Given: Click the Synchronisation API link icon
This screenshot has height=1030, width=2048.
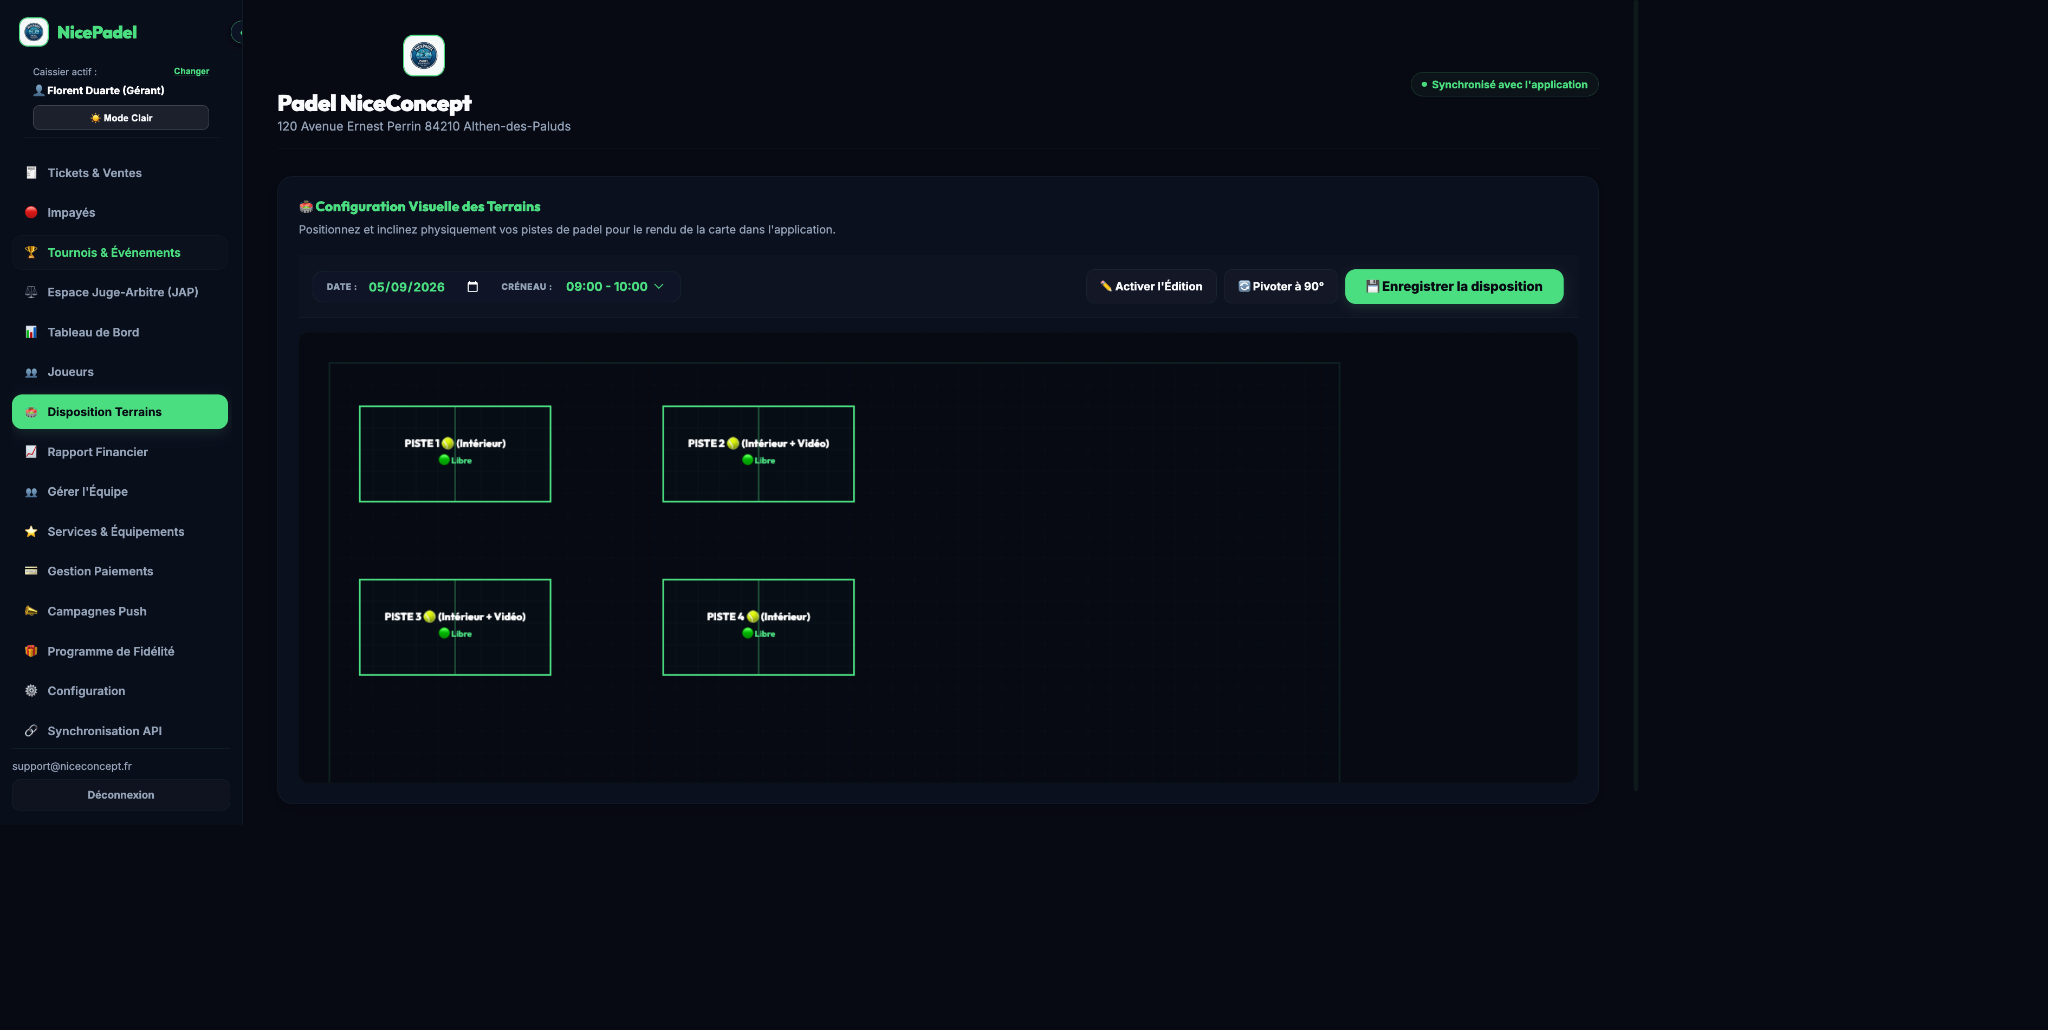Looking at the screenshot, I should click(x=31, y=731).
